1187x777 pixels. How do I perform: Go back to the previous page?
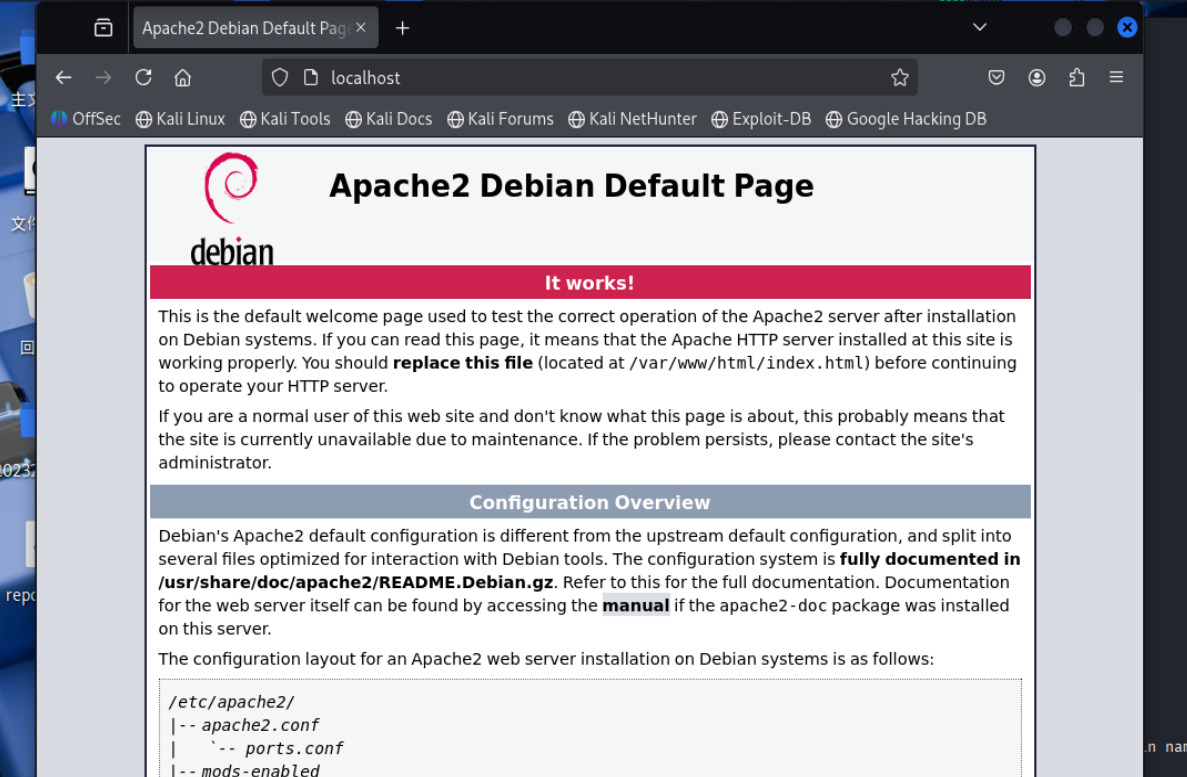(x=64, y=77)
